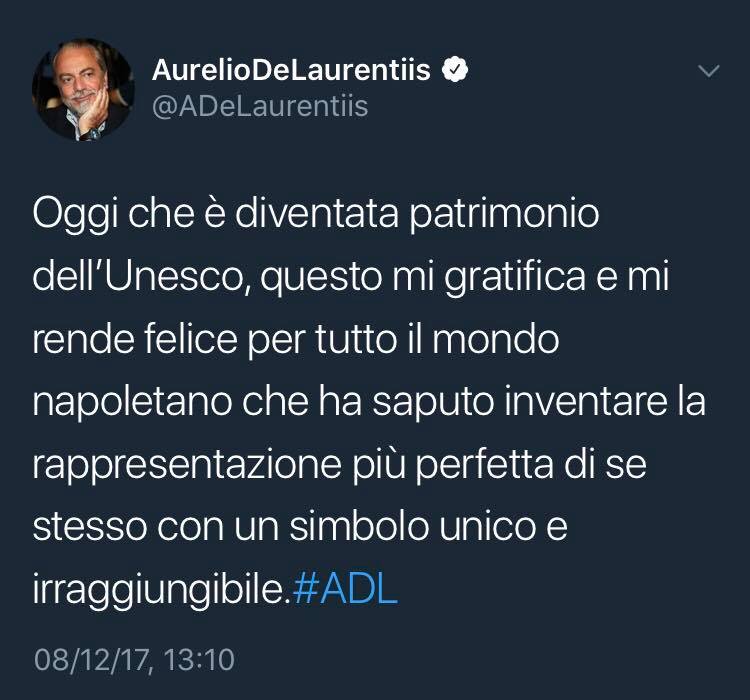This screenshot has width=750, height=700.
Task: Click the word 'patrimonio' in the tweet
Action: click(504, 216)
